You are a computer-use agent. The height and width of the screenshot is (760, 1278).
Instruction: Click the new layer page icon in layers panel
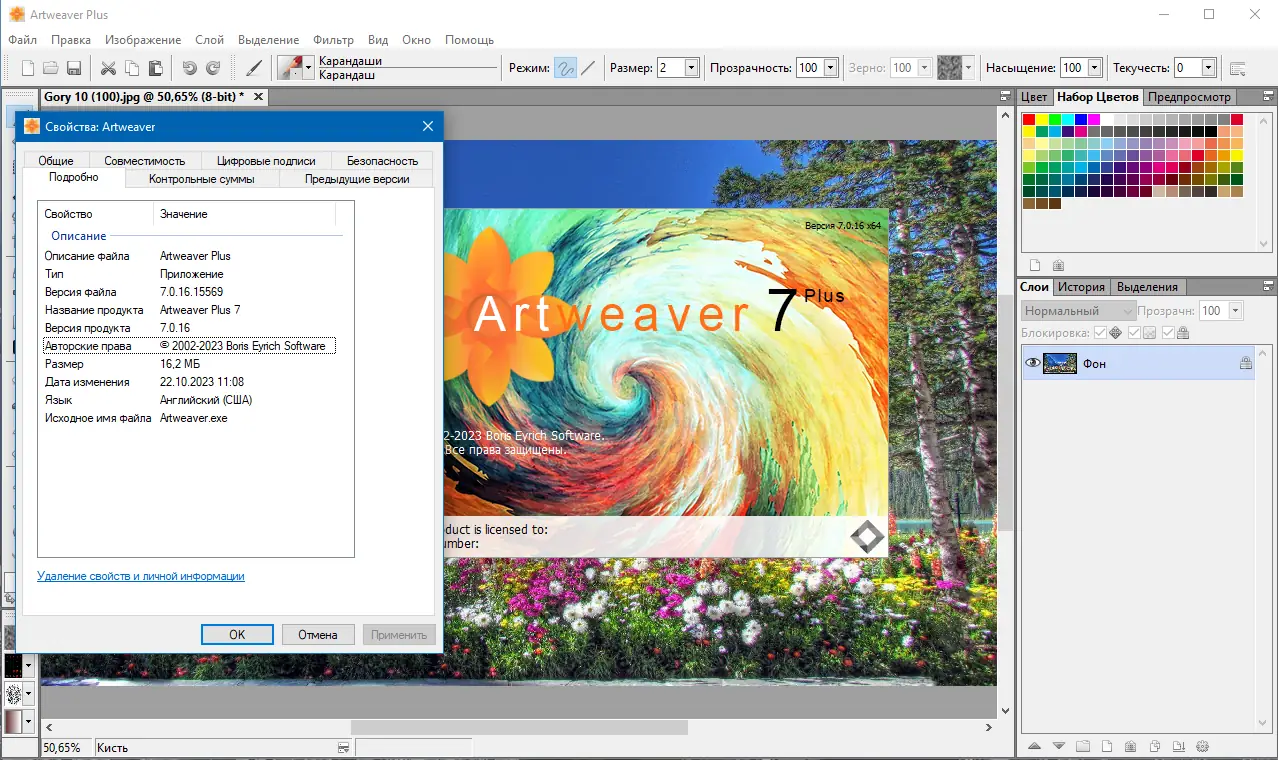(1107, 746)
